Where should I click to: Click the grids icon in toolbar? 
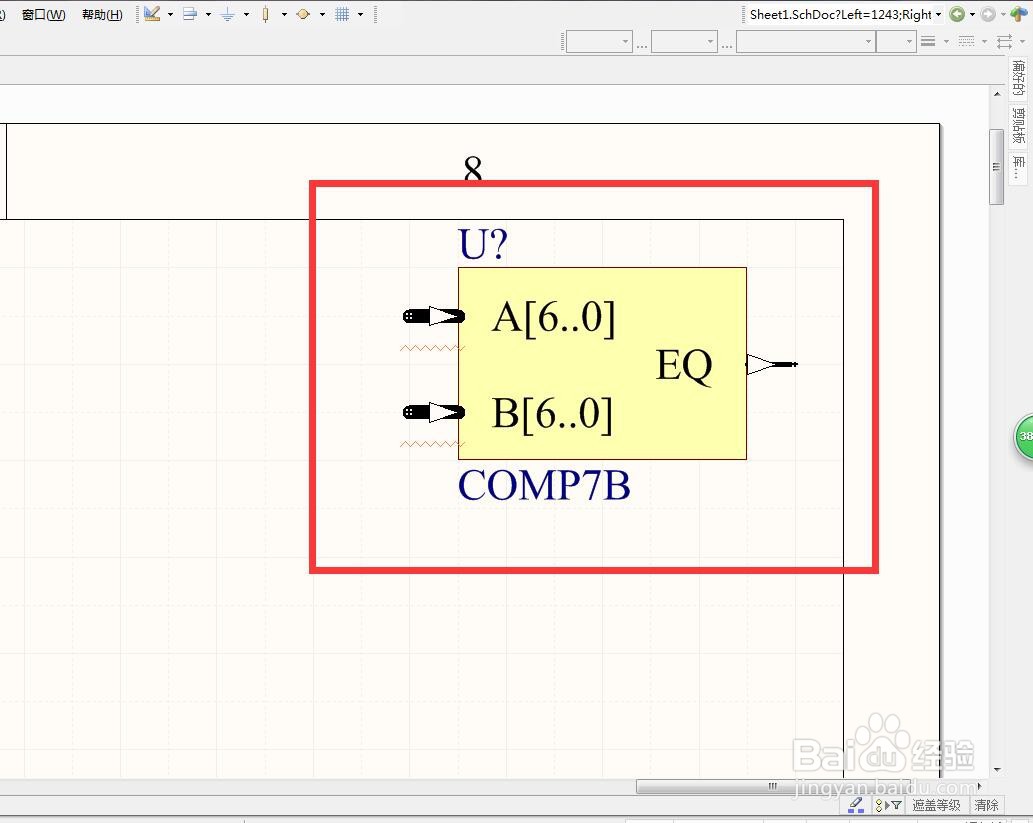tap(342, 14)
